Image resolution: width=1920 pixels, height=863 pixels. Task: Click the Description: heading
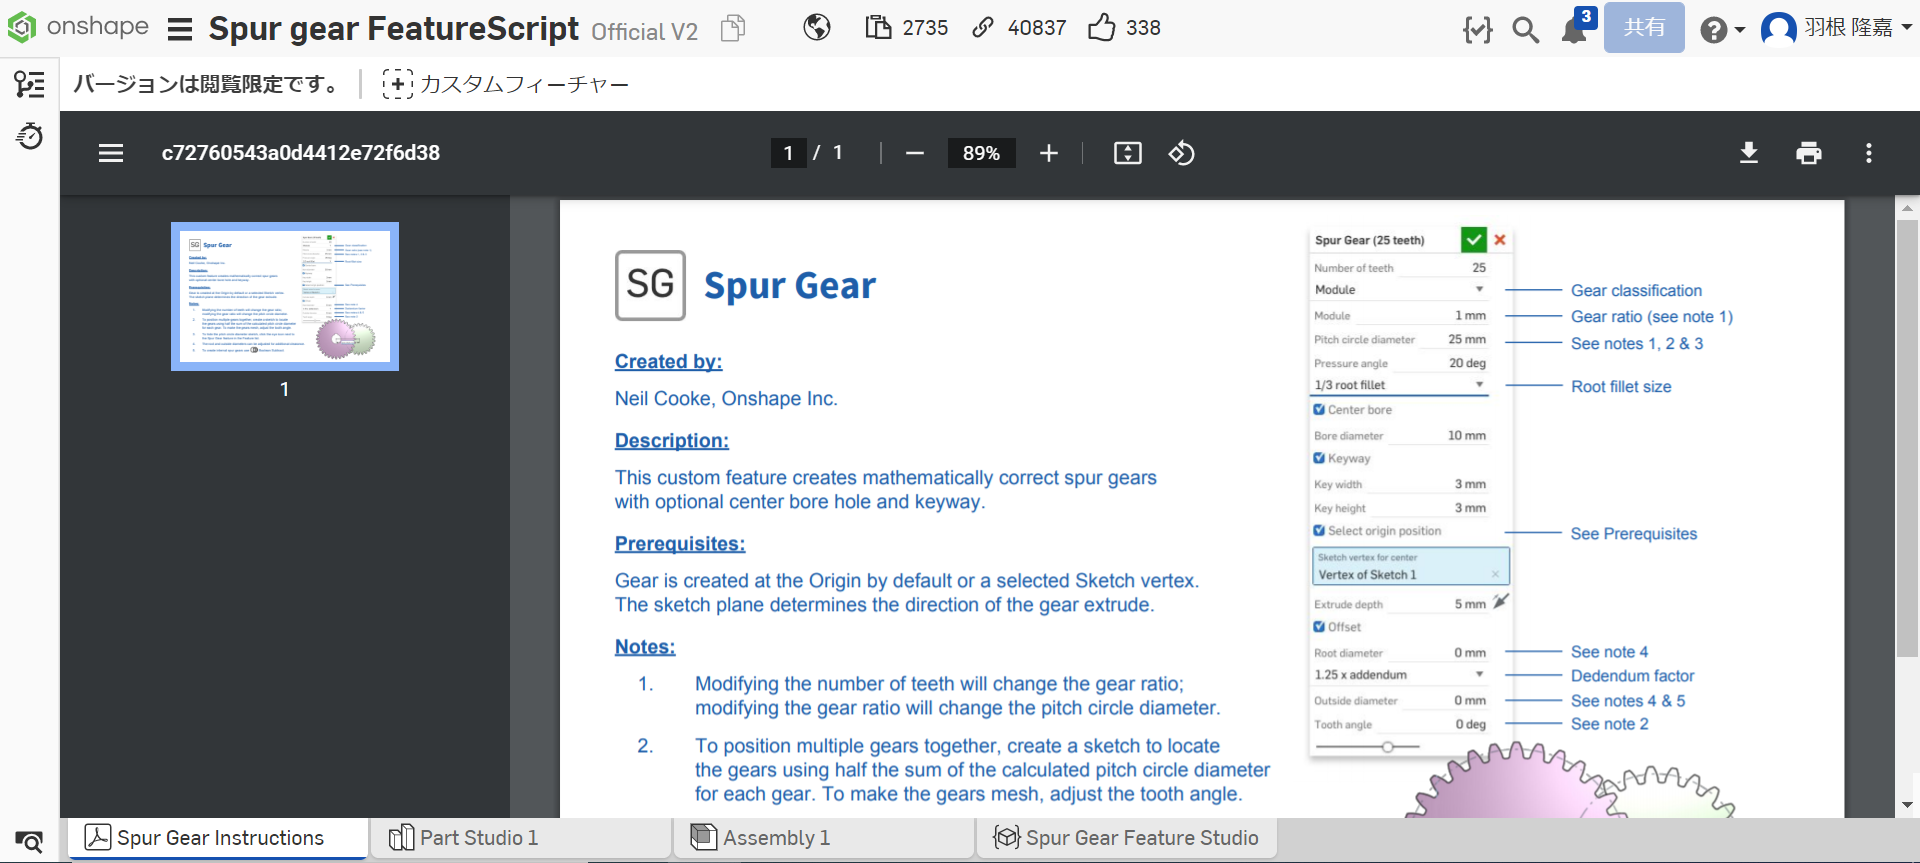click(672, 440)
